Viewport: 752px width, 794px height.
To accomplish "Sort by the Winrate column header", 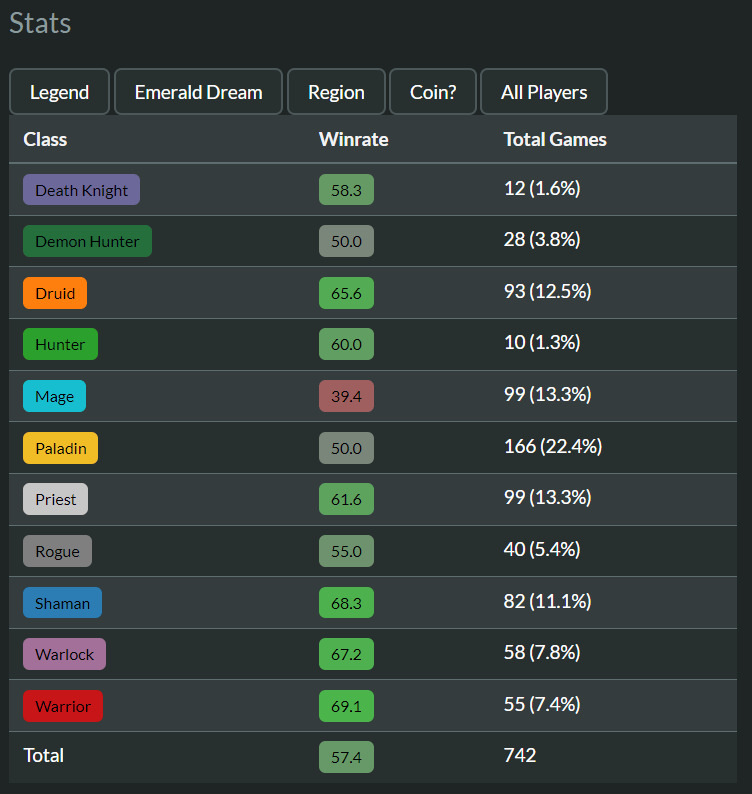I will 353,139.
